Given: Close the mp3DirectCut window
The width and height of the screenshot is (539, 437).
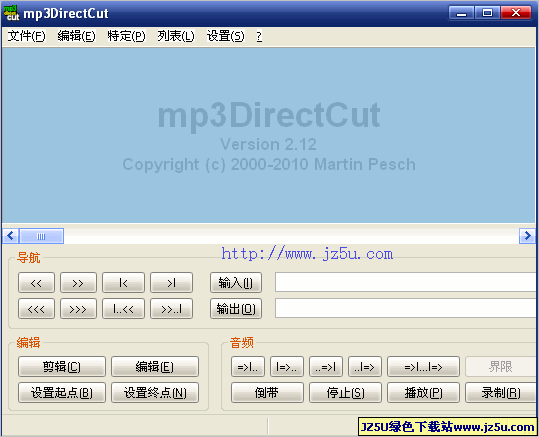Looking at the screenshot, I should point(516,13).
